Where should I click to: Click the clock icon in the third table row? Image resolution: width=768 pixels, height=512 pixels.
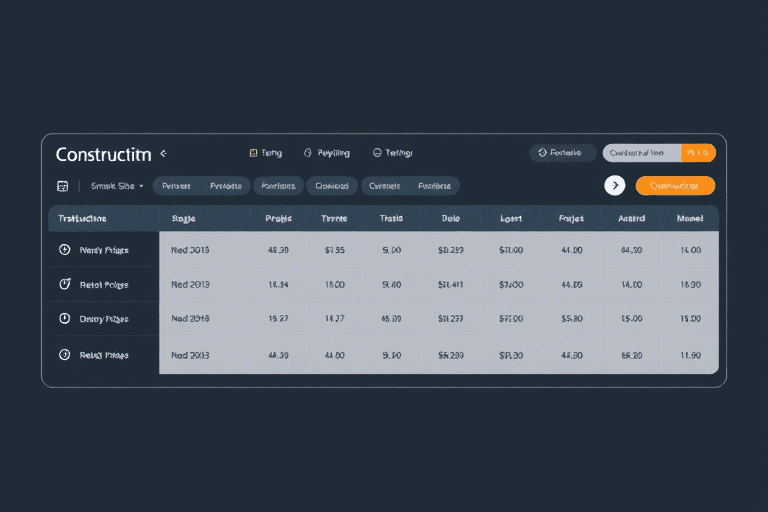pos(65,320)
